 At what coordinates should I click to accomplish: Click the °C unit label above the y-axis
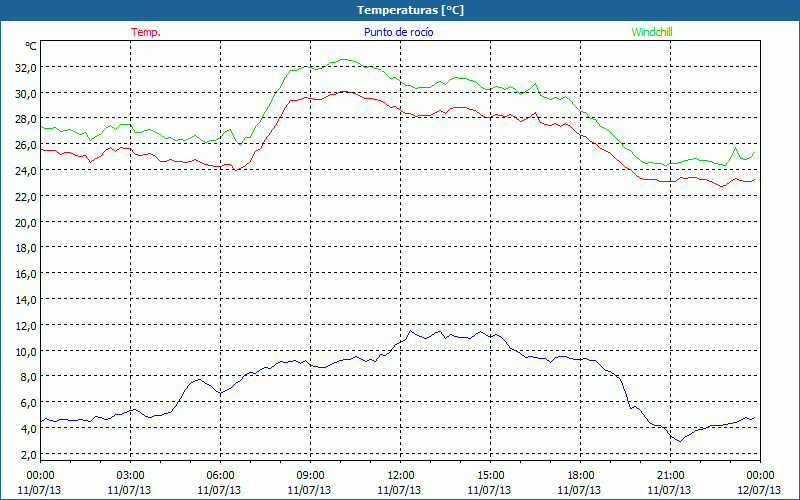point(31,46)
